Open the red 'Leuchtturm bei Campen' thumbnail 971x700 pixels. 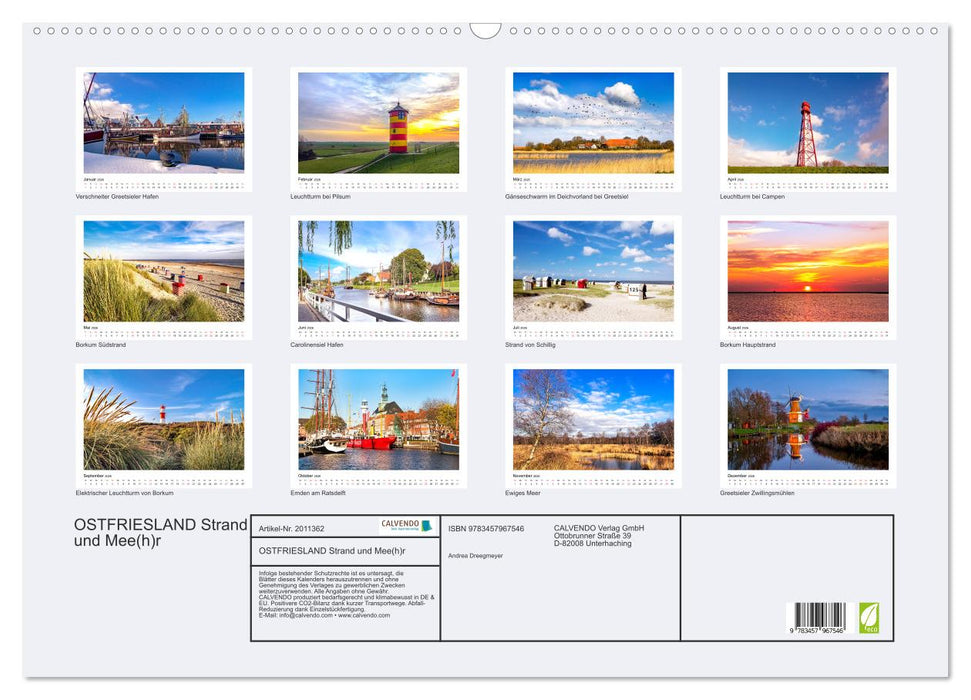[x=810, y=125]
